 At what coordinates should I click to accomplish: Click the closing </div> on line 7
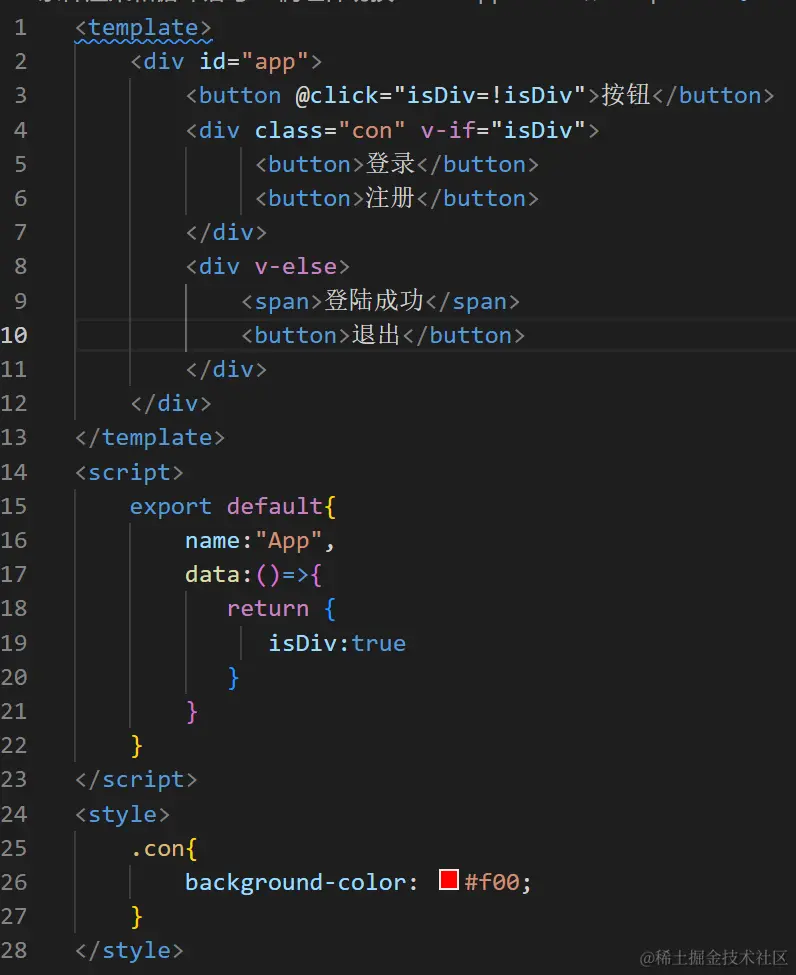click(x=226, y=233)
